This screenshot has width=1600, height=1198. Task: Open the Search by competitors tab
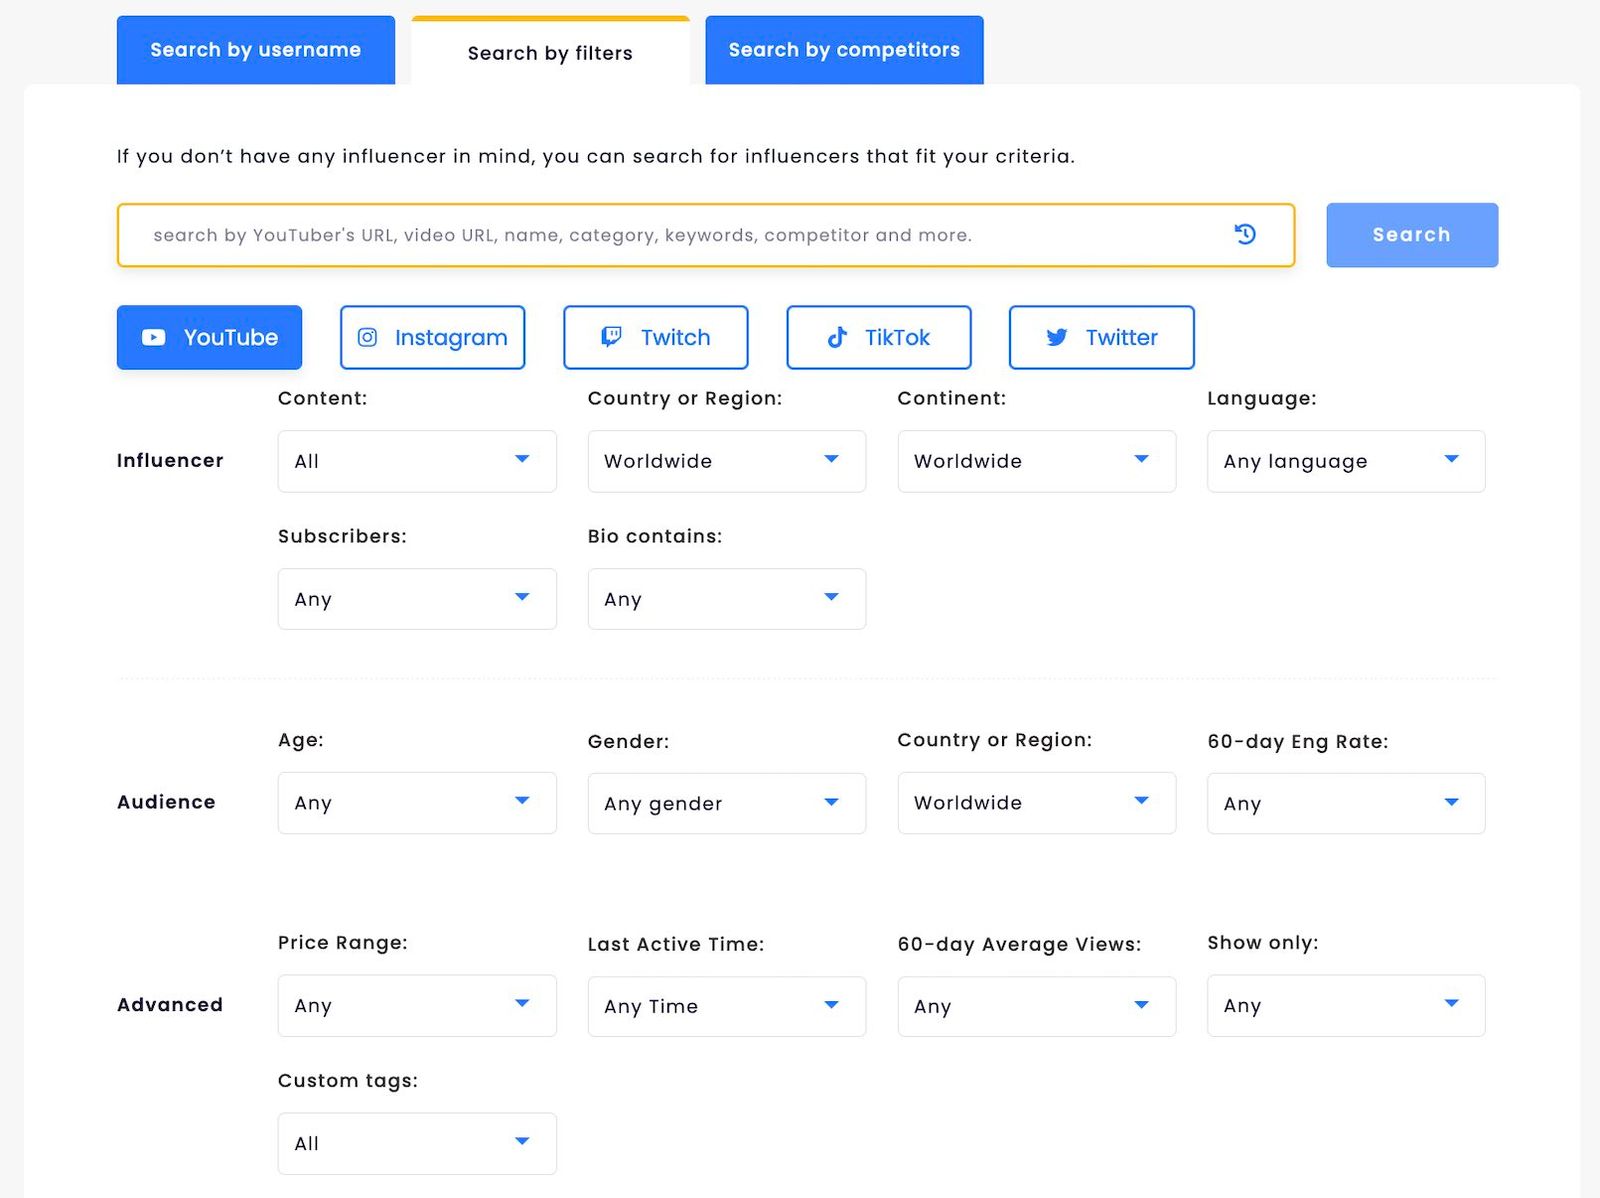click(843, 49)
